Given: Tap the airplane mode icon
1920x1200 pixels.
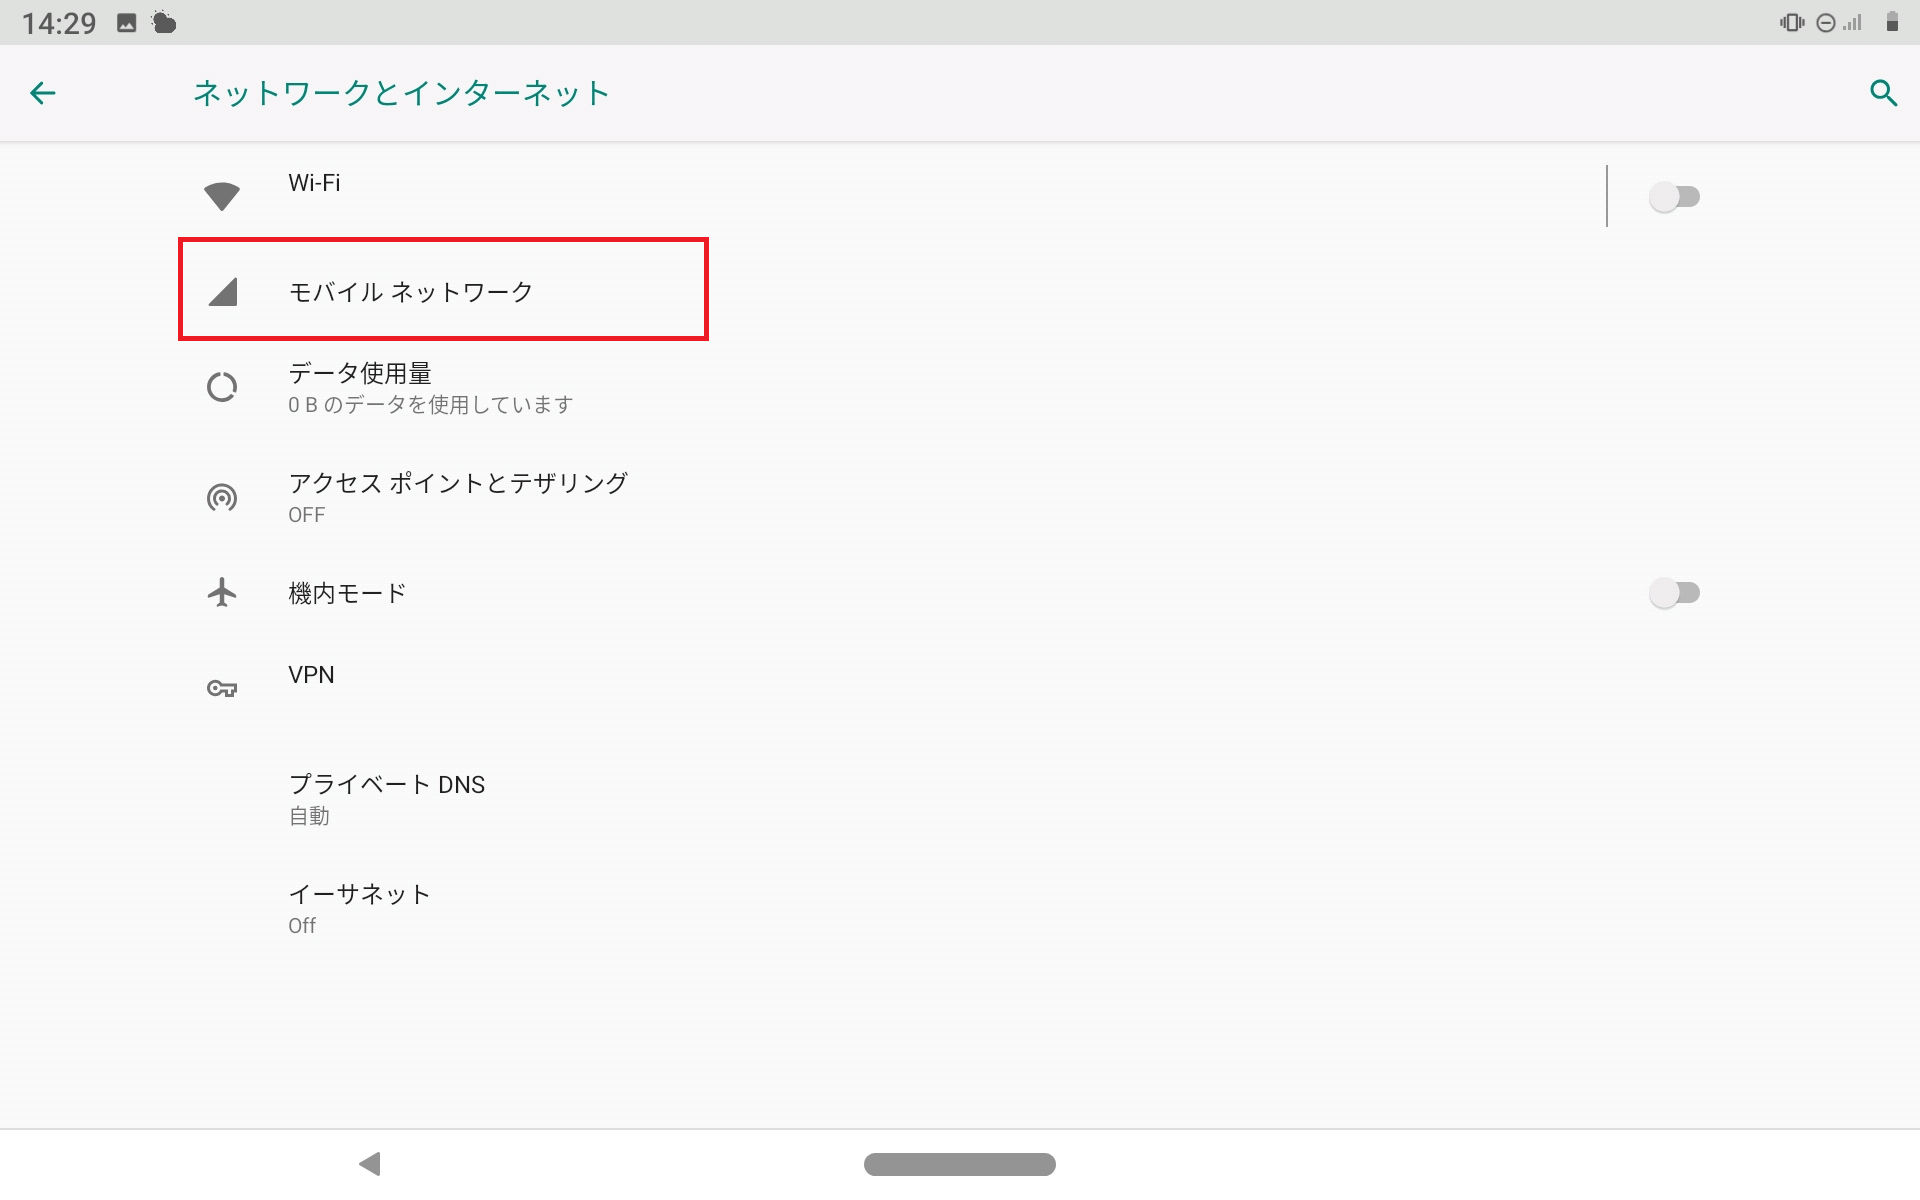Looking at the screenshot, I should click(x=222, y=592).
